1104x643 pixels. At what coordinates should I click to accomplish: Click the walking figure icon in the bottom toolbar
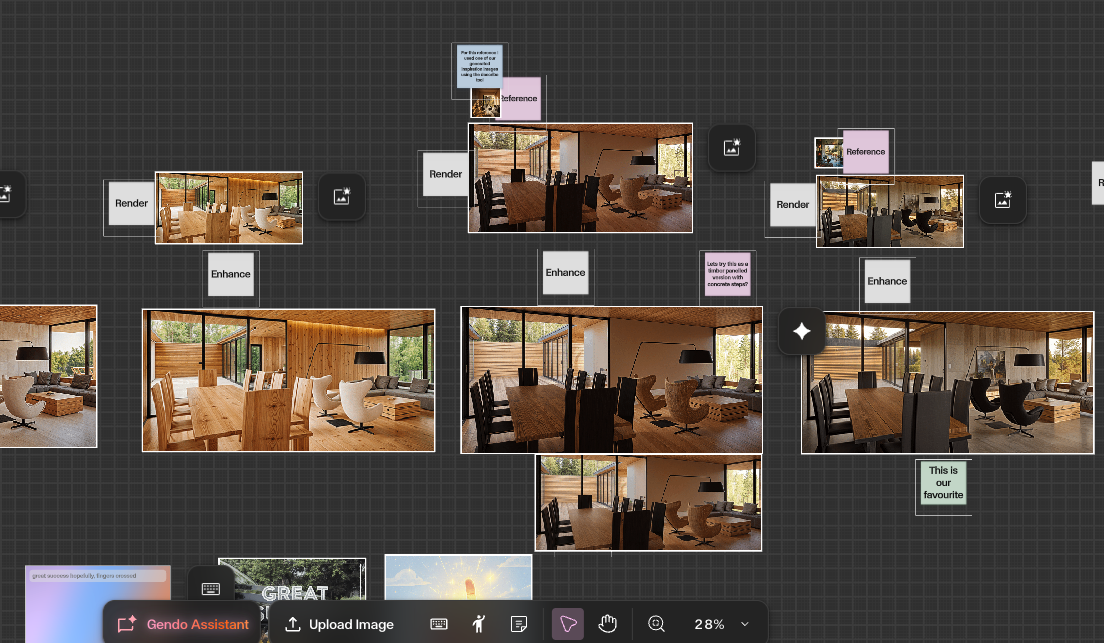click(x=479, y=623)
